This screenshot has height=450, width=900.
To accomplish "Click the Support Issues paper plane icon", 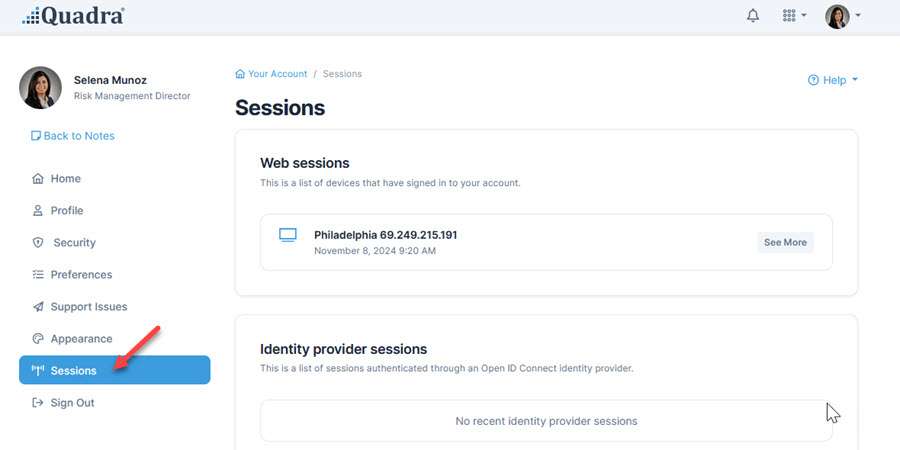I will tap(38, 307).
